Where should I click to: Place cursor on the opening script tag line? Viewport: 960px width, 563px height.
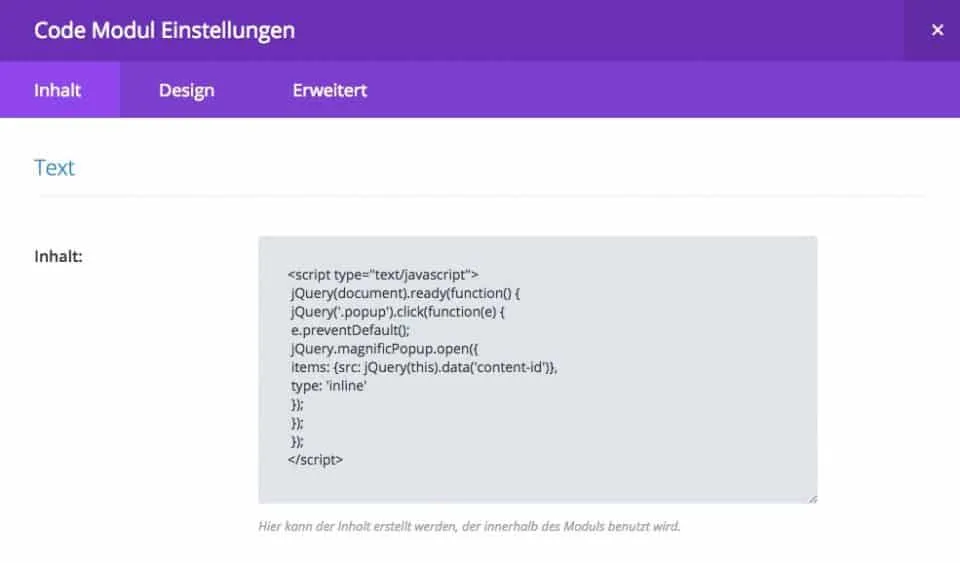[383, 274]
